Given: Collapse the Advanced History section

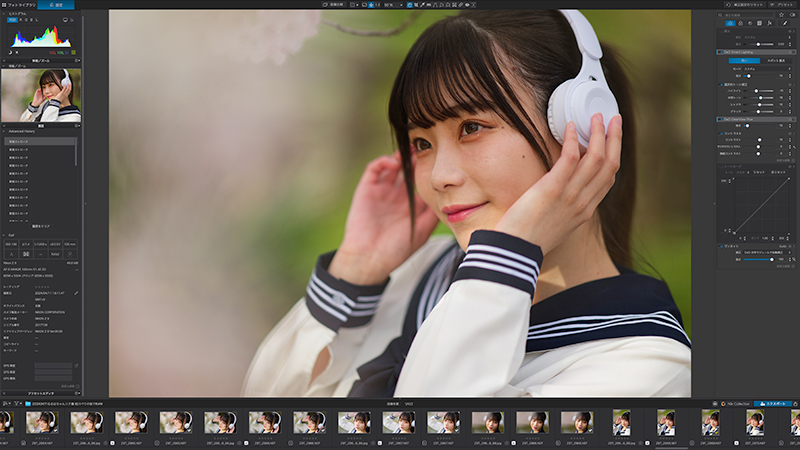Looking at the screenshot, I should pos(5,131).
